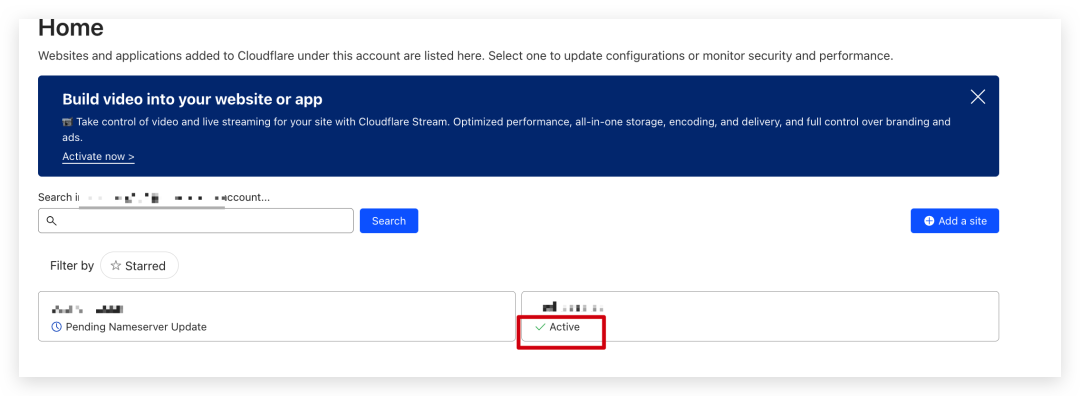Click the Build video into your website heading
Image resolution: width=1080 pixels, height=396 pixels.
pyautogui.click(x=192, y=99)
